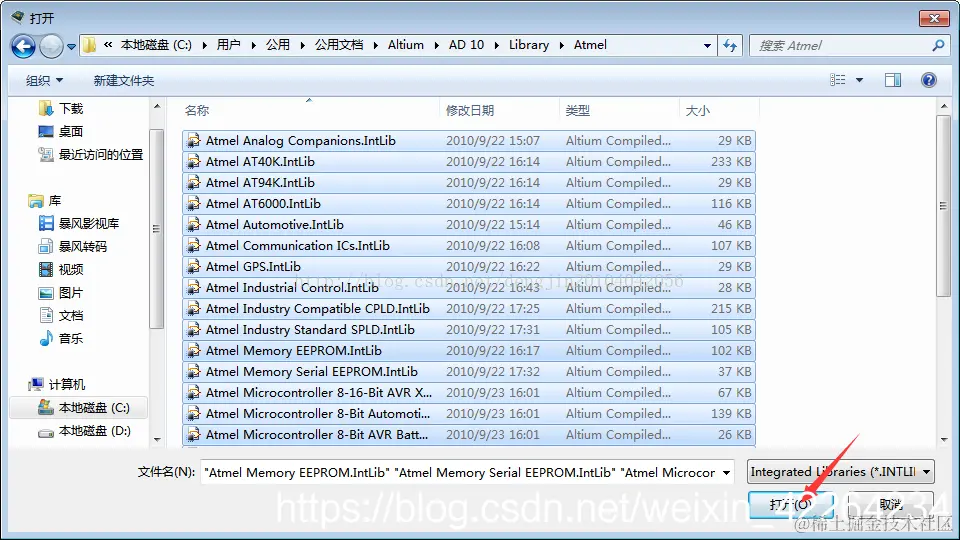The height and width of the screenshot is (540, 960).
Task: Select Atmel Analog Companions.IntLib file
Action: pos(468,141)
